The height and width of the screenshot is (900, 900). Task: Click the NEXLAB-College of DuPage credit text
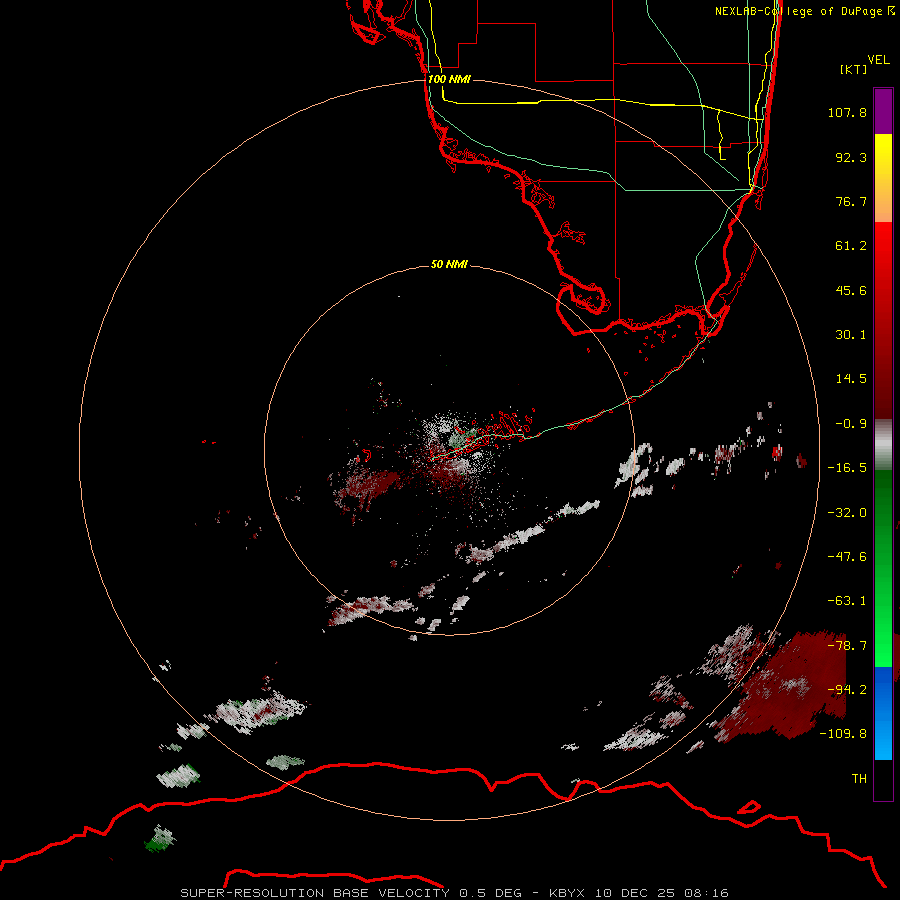tap(804, 11)
